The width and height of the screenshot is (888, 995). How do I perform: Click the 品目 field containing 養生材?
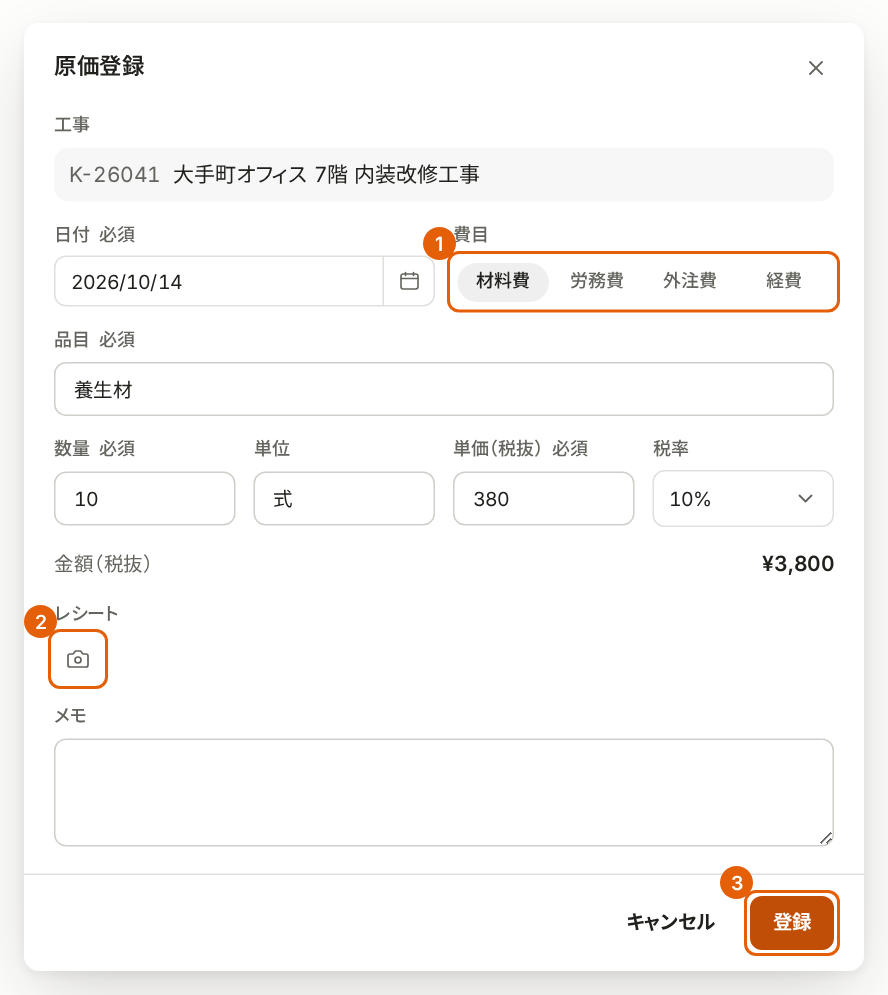(x=444, y=389)
